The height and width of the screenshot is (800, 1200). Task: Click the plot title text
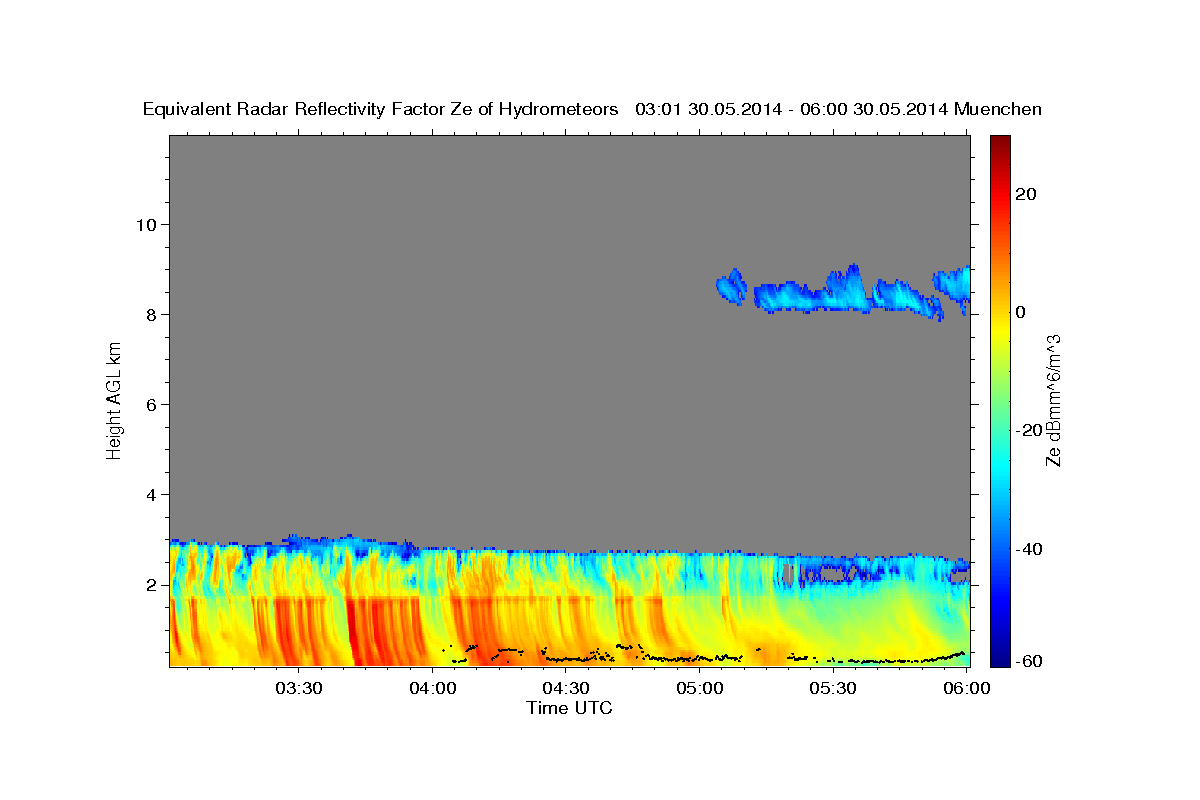pyautogui.click(x=592, y=109)
